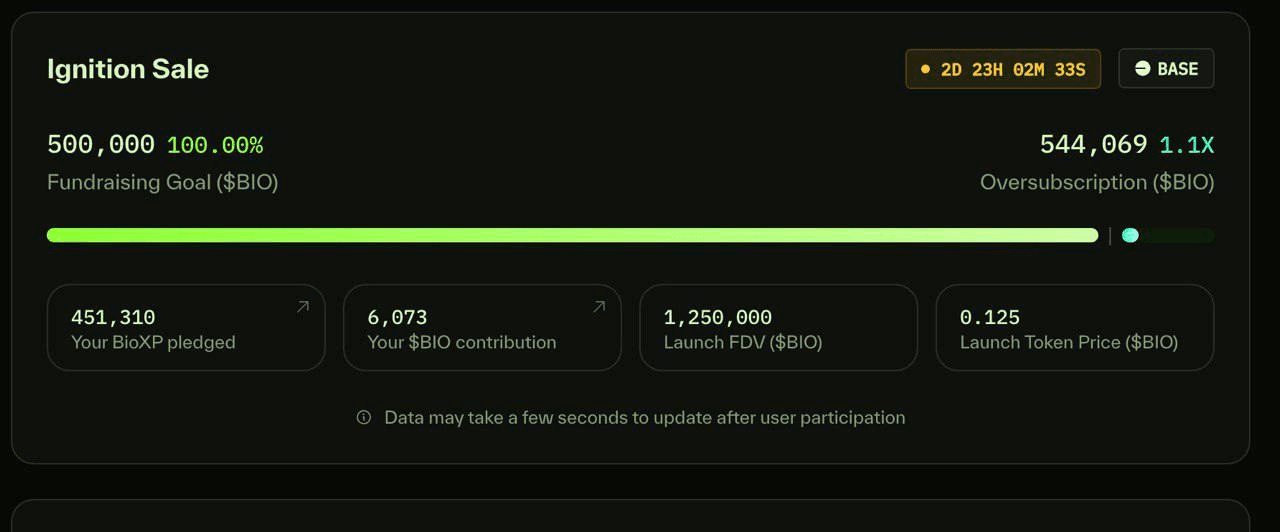Click the info icon beside data update notice

[x=364, y=417]
